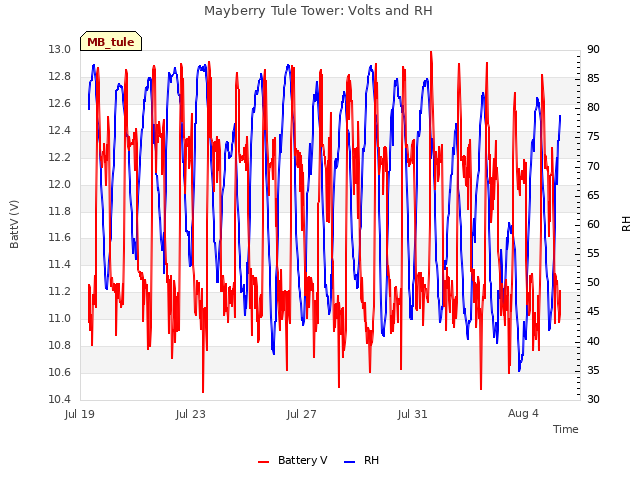
Task: Click the Jul 19 date tick
Action: pos(80,414)
